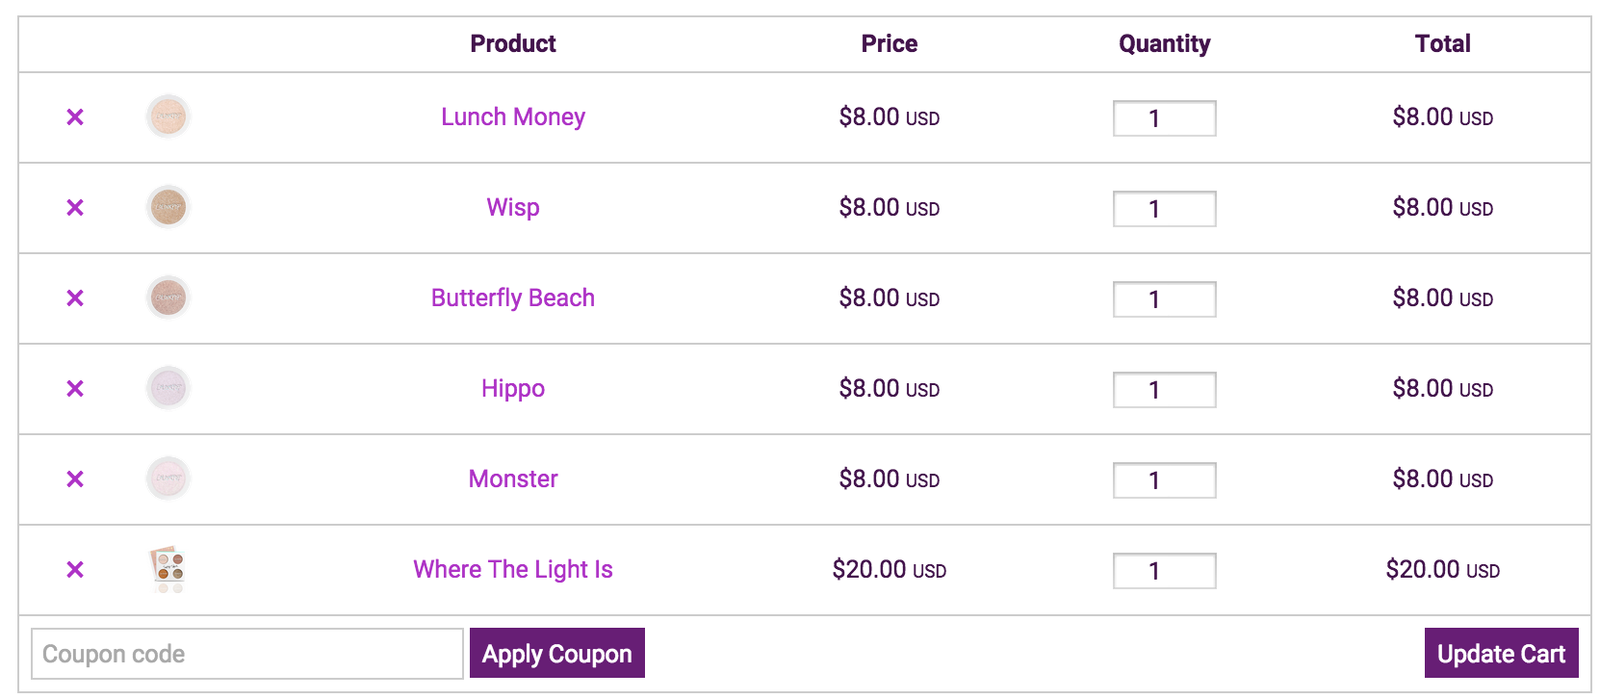Remove Monster from the cart

click(x=75, y=480)
